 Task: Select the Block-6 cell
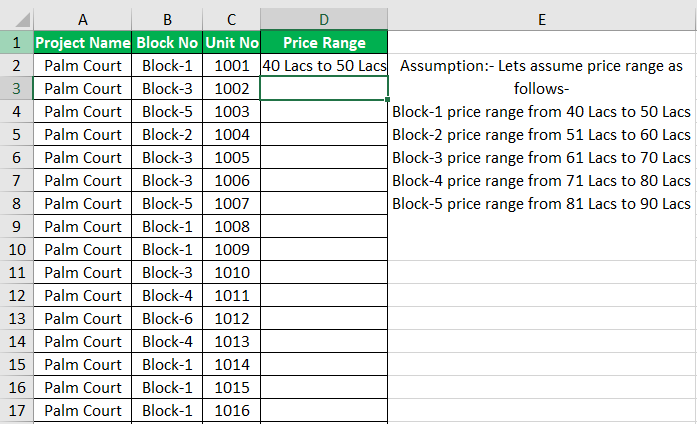pyautogui.click(x=167, y=318)
